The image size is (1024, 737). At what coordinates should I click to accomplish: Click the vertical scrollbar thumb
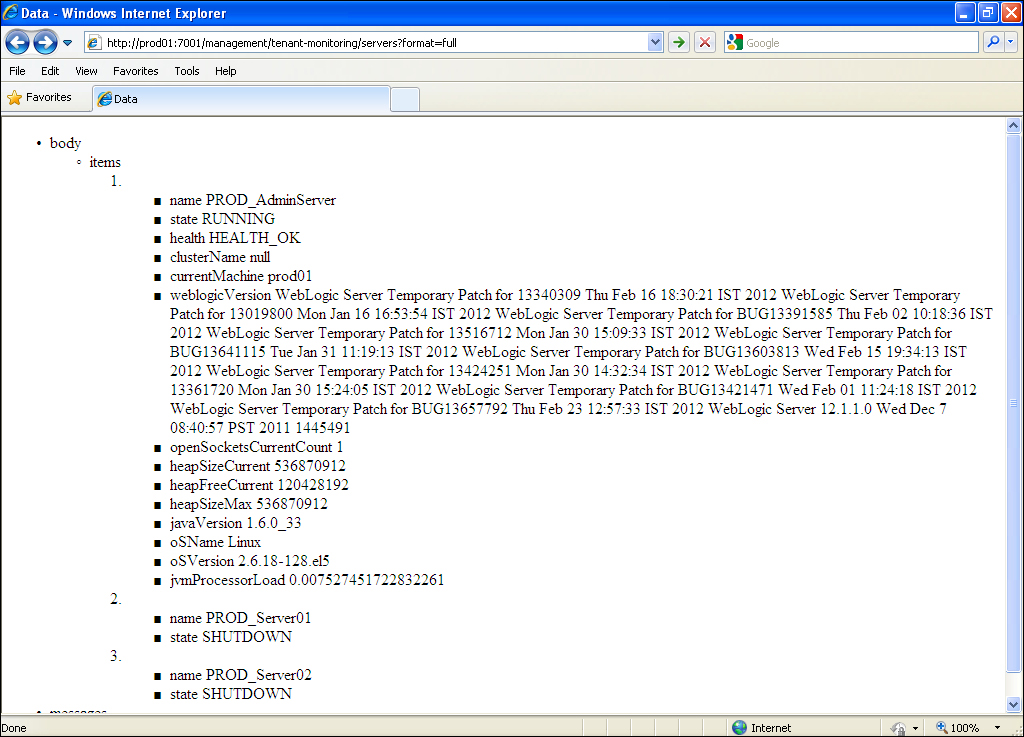click(x=1014, y=403)
